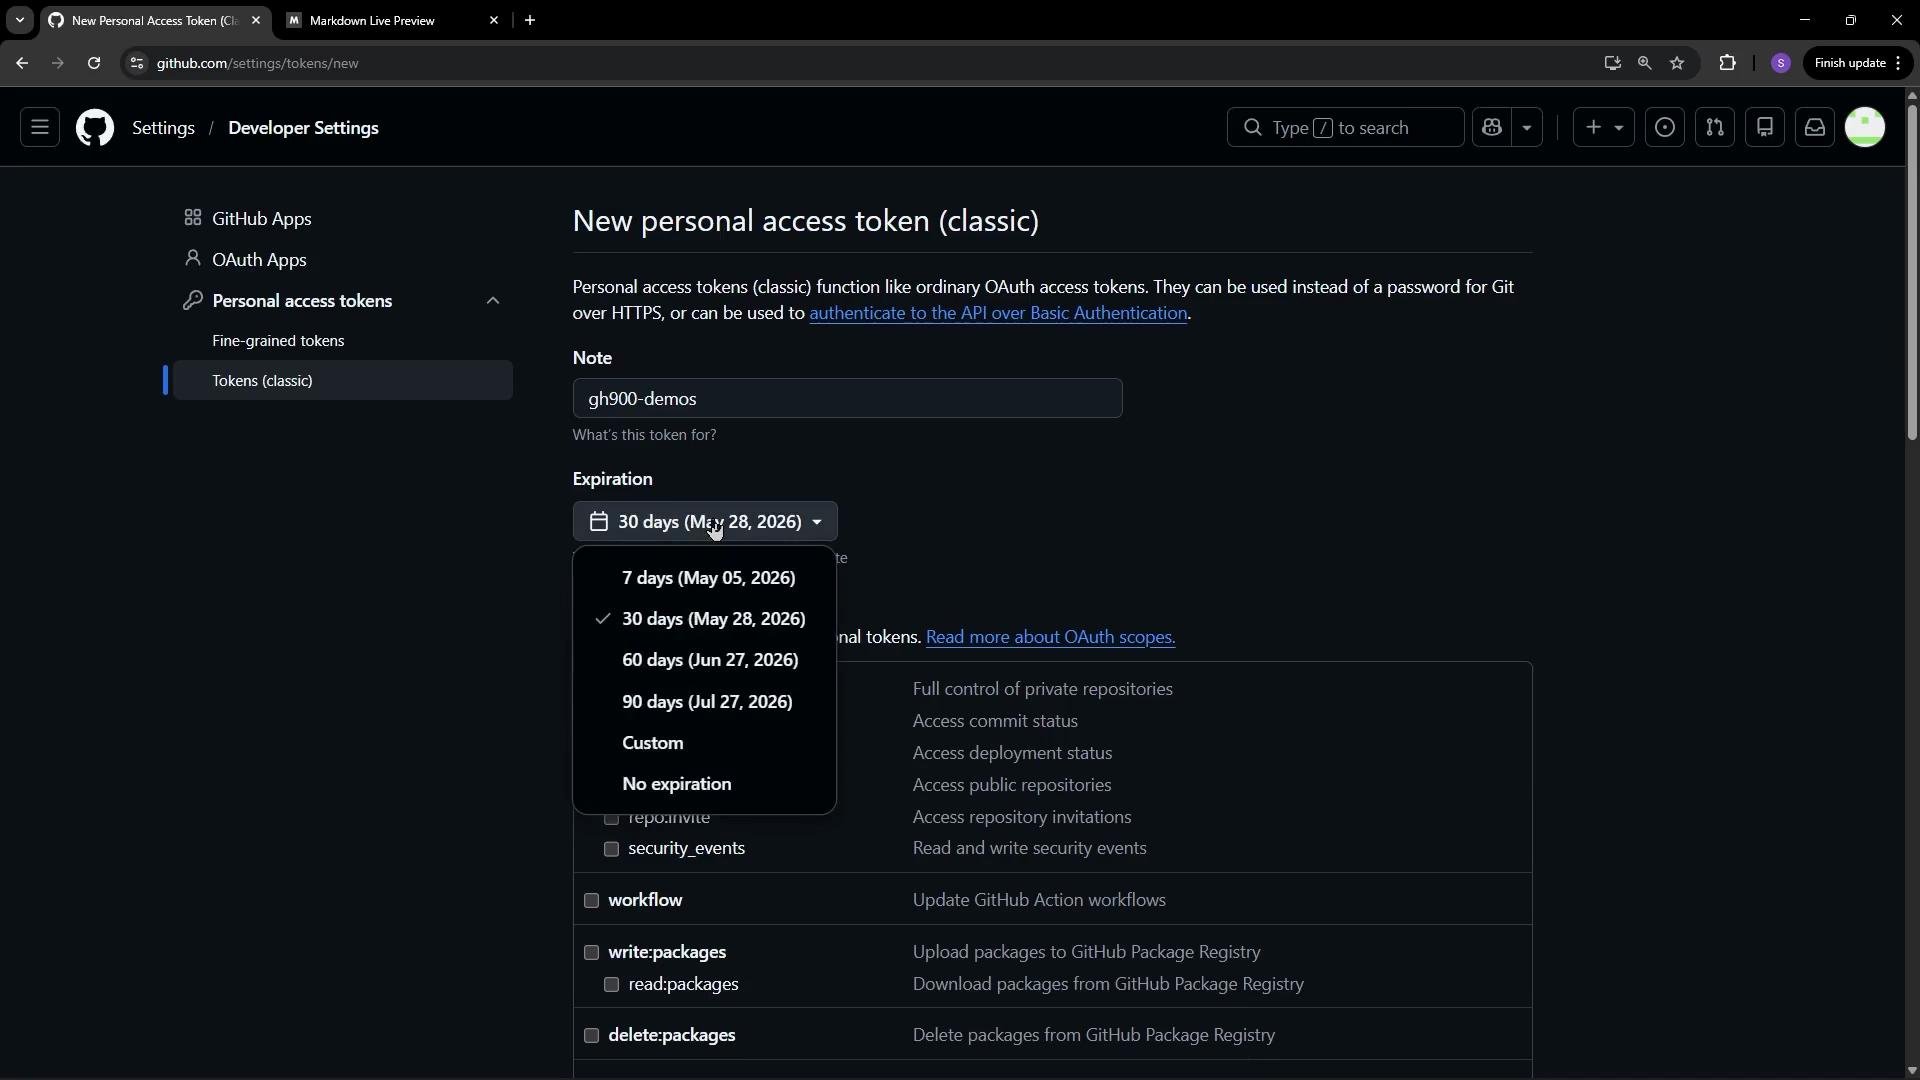Open Issues icon in header
This screenshot has width=1920, height=1080.
(1665, 128)
